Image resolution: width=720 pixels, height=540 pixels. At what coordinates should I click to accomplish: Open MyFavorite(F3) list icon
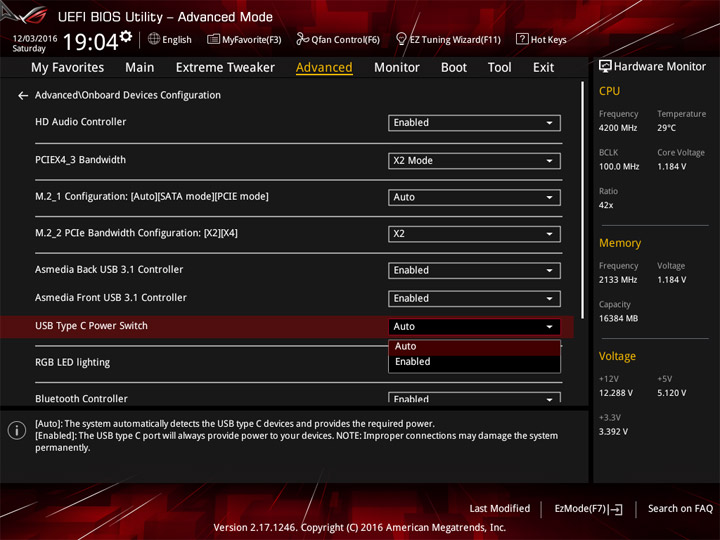pyautogui.click(x=213, y=39)
